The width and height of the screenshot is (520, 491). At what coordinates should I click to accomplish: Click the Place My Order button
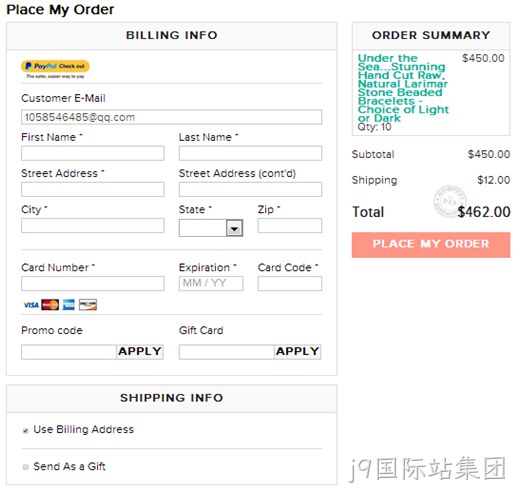(431, 245)
